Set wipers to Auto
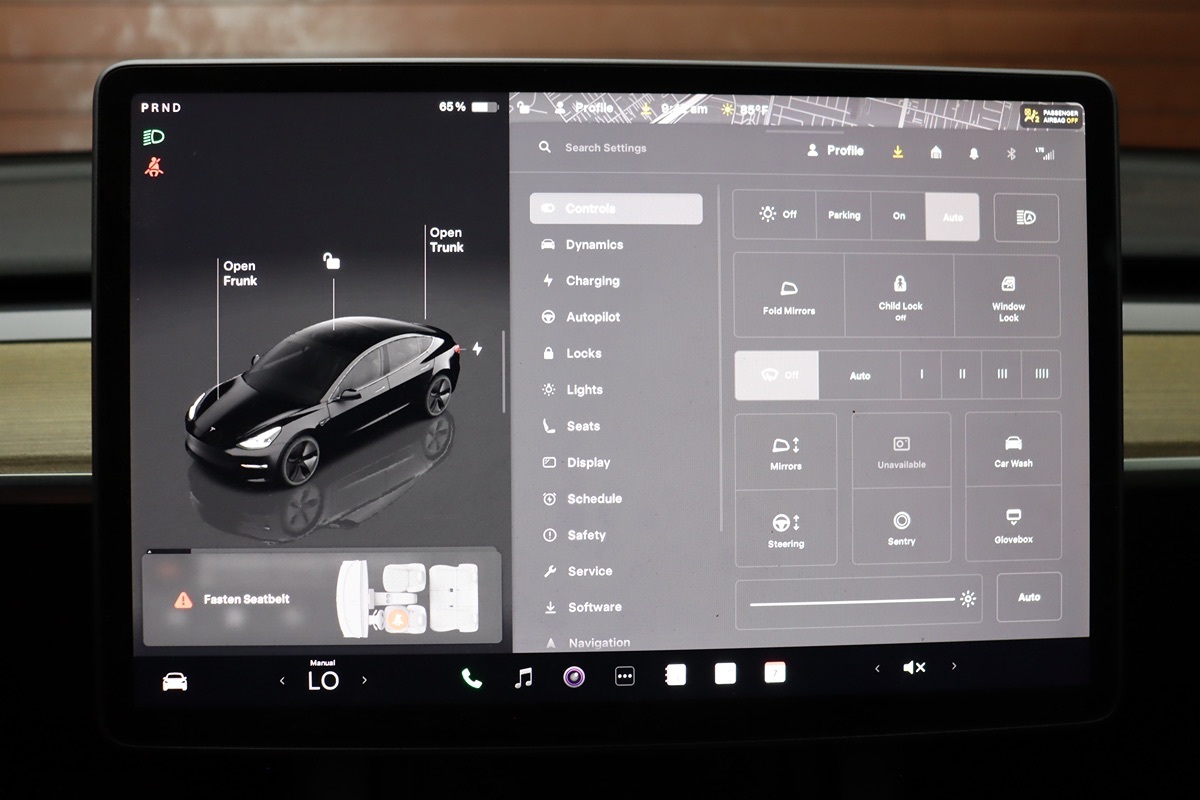The image size is (1200, 800). pos(860,375)
